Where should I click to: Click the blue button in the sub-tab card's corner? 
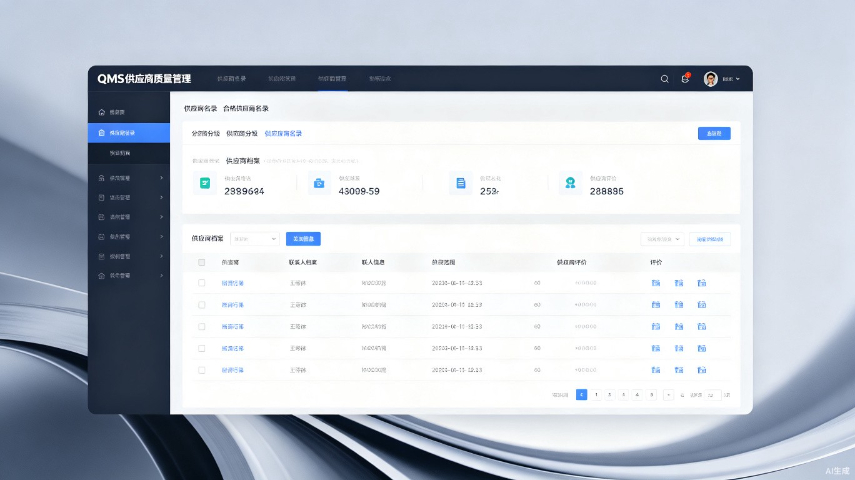(x=714, y=134)
